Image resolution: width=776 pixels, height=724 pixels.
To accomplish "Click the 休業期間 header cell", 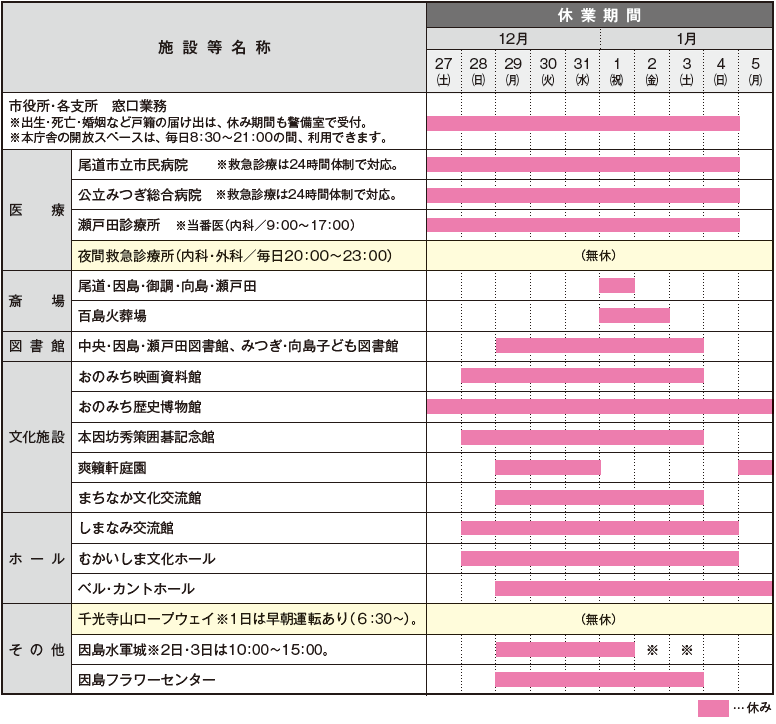I will coord(600,16).
